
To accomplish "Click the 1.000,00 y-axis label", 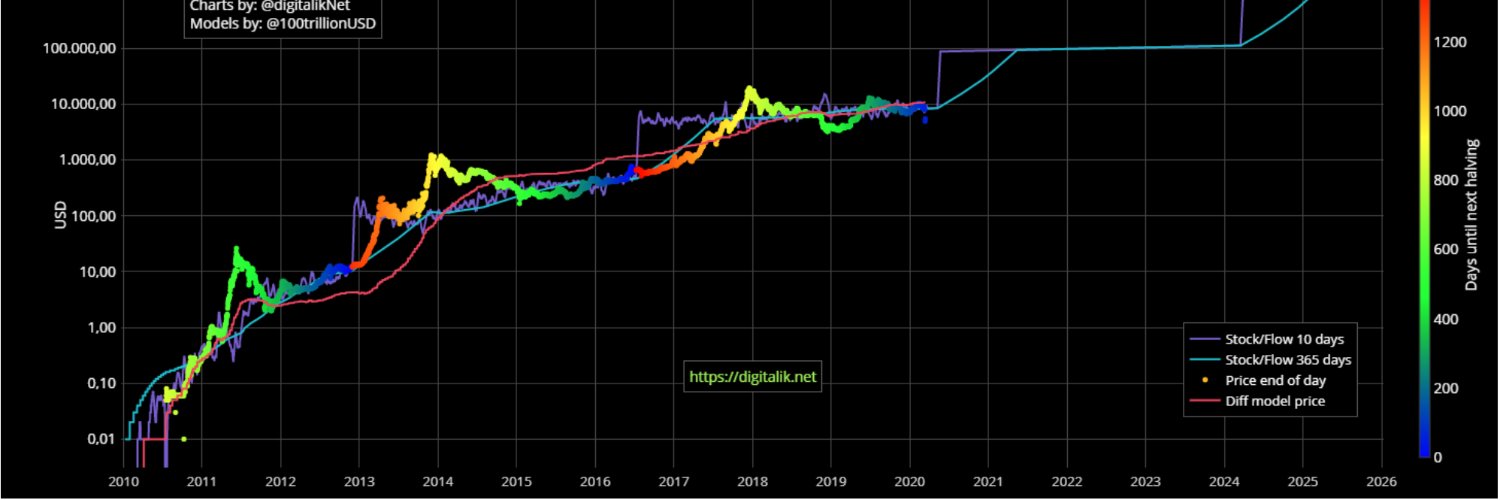I will tap(88, 160).
